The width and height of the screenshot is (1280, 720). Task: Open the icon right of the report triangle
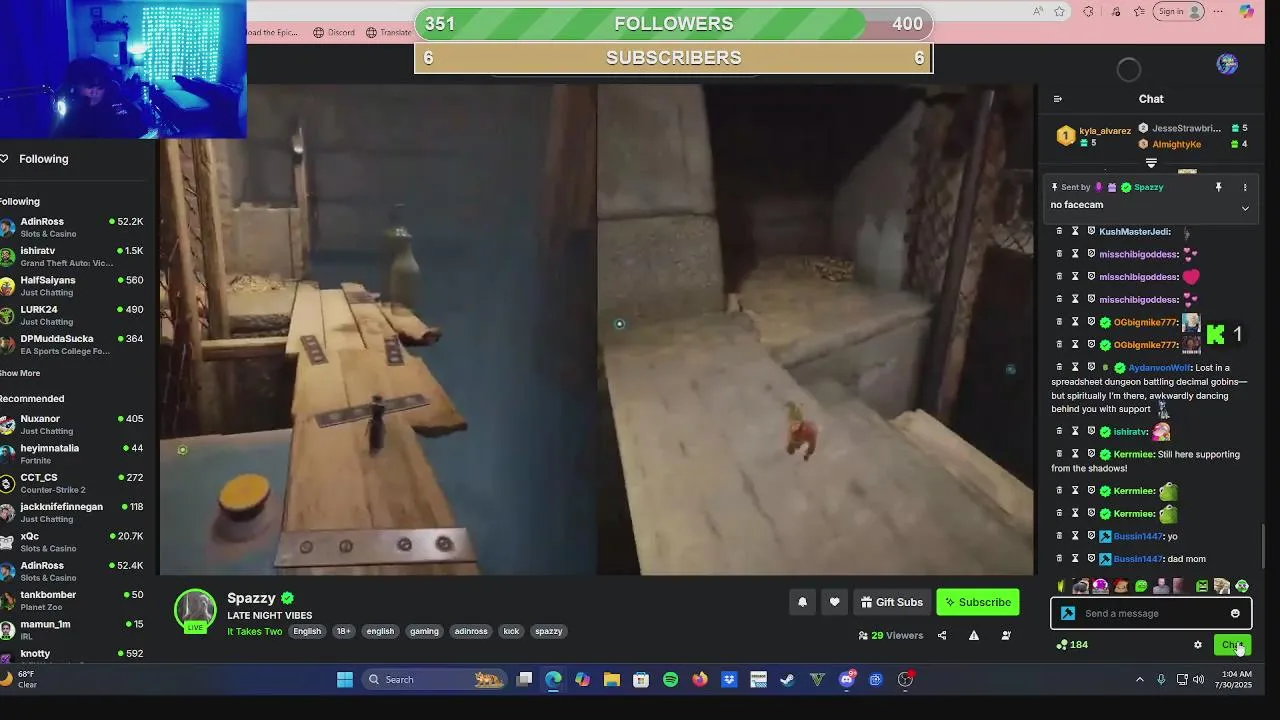click(1006, 635)
